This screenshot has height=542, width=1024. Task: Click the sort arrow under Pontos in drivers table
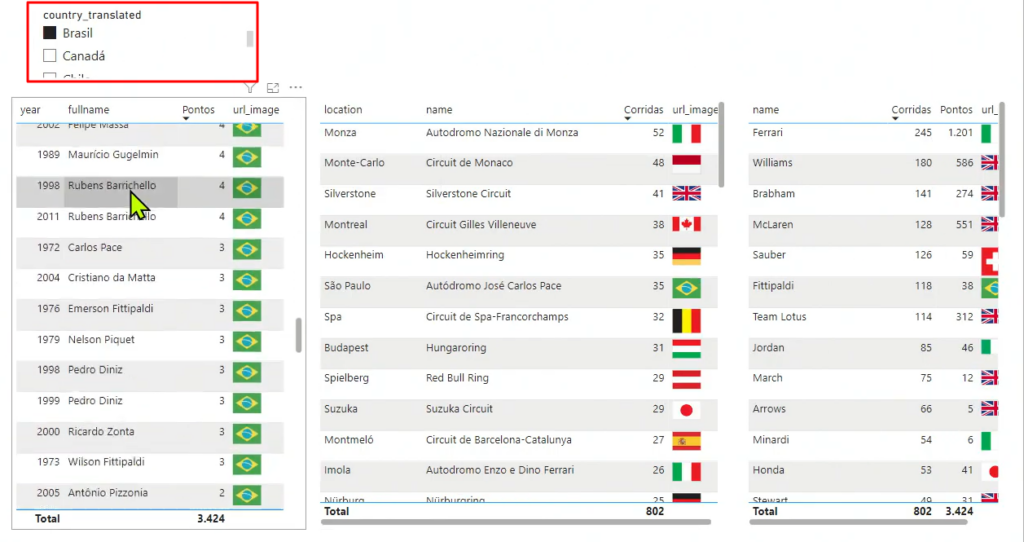[x=187, y=119]
